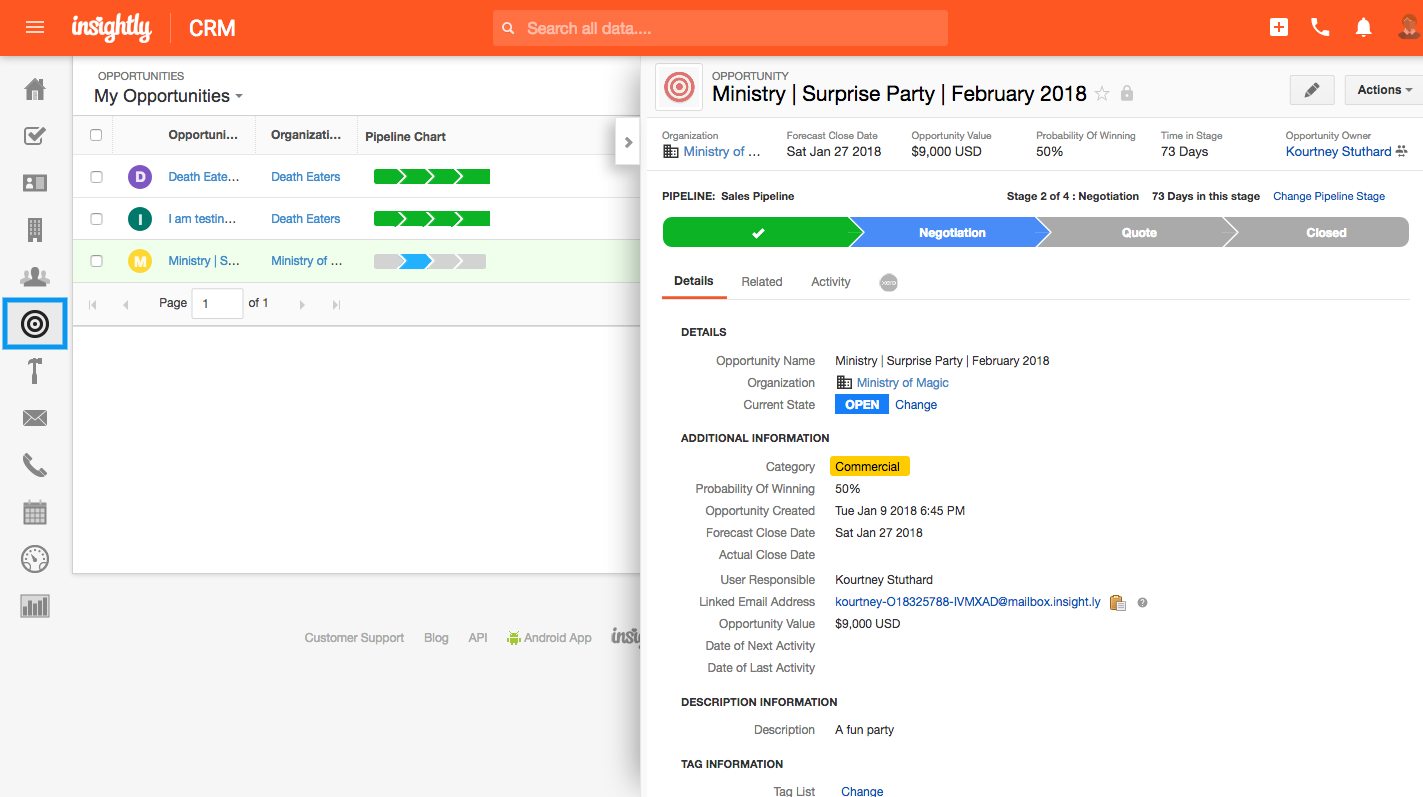This screenshot has width=1423, height=797.
Task: Open Reports bar chart sidebar icon
Action: click(35, 606)
